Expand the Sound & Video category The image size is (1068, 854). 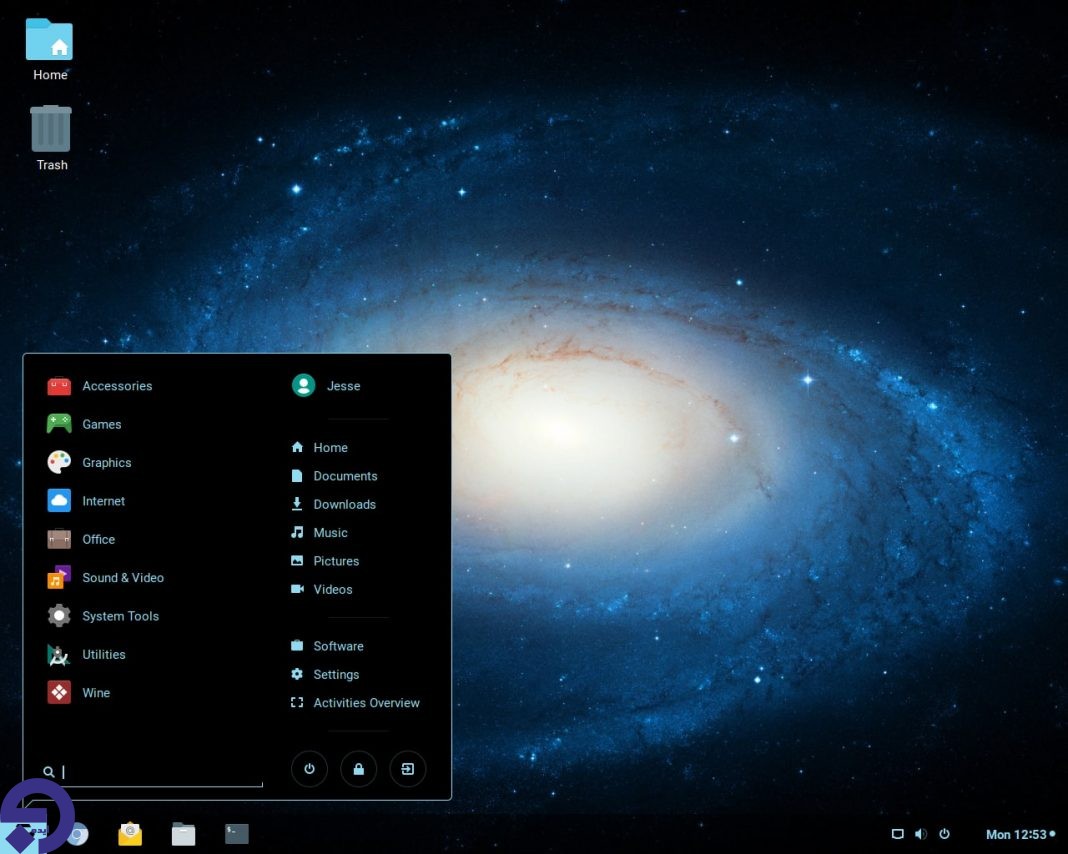[x=122, y=578]
